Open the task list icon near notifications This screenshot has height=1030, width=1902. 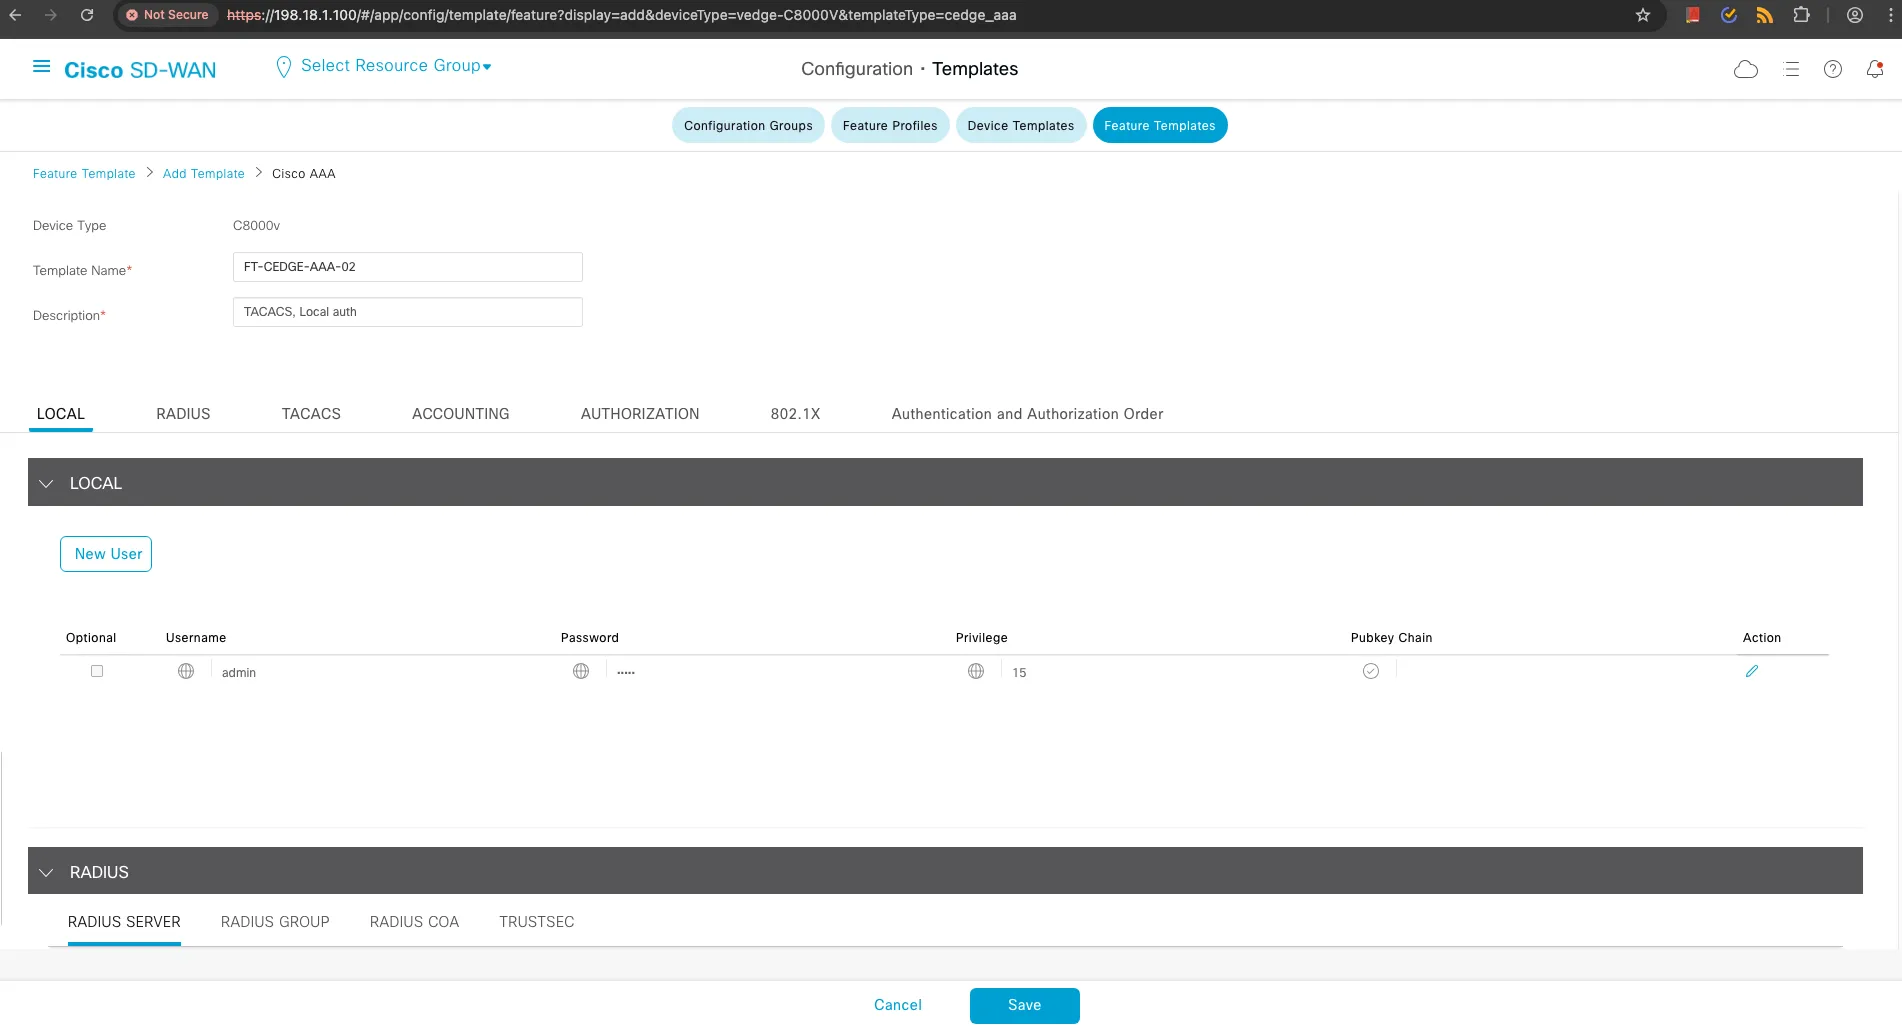(x=1791, y=68)
